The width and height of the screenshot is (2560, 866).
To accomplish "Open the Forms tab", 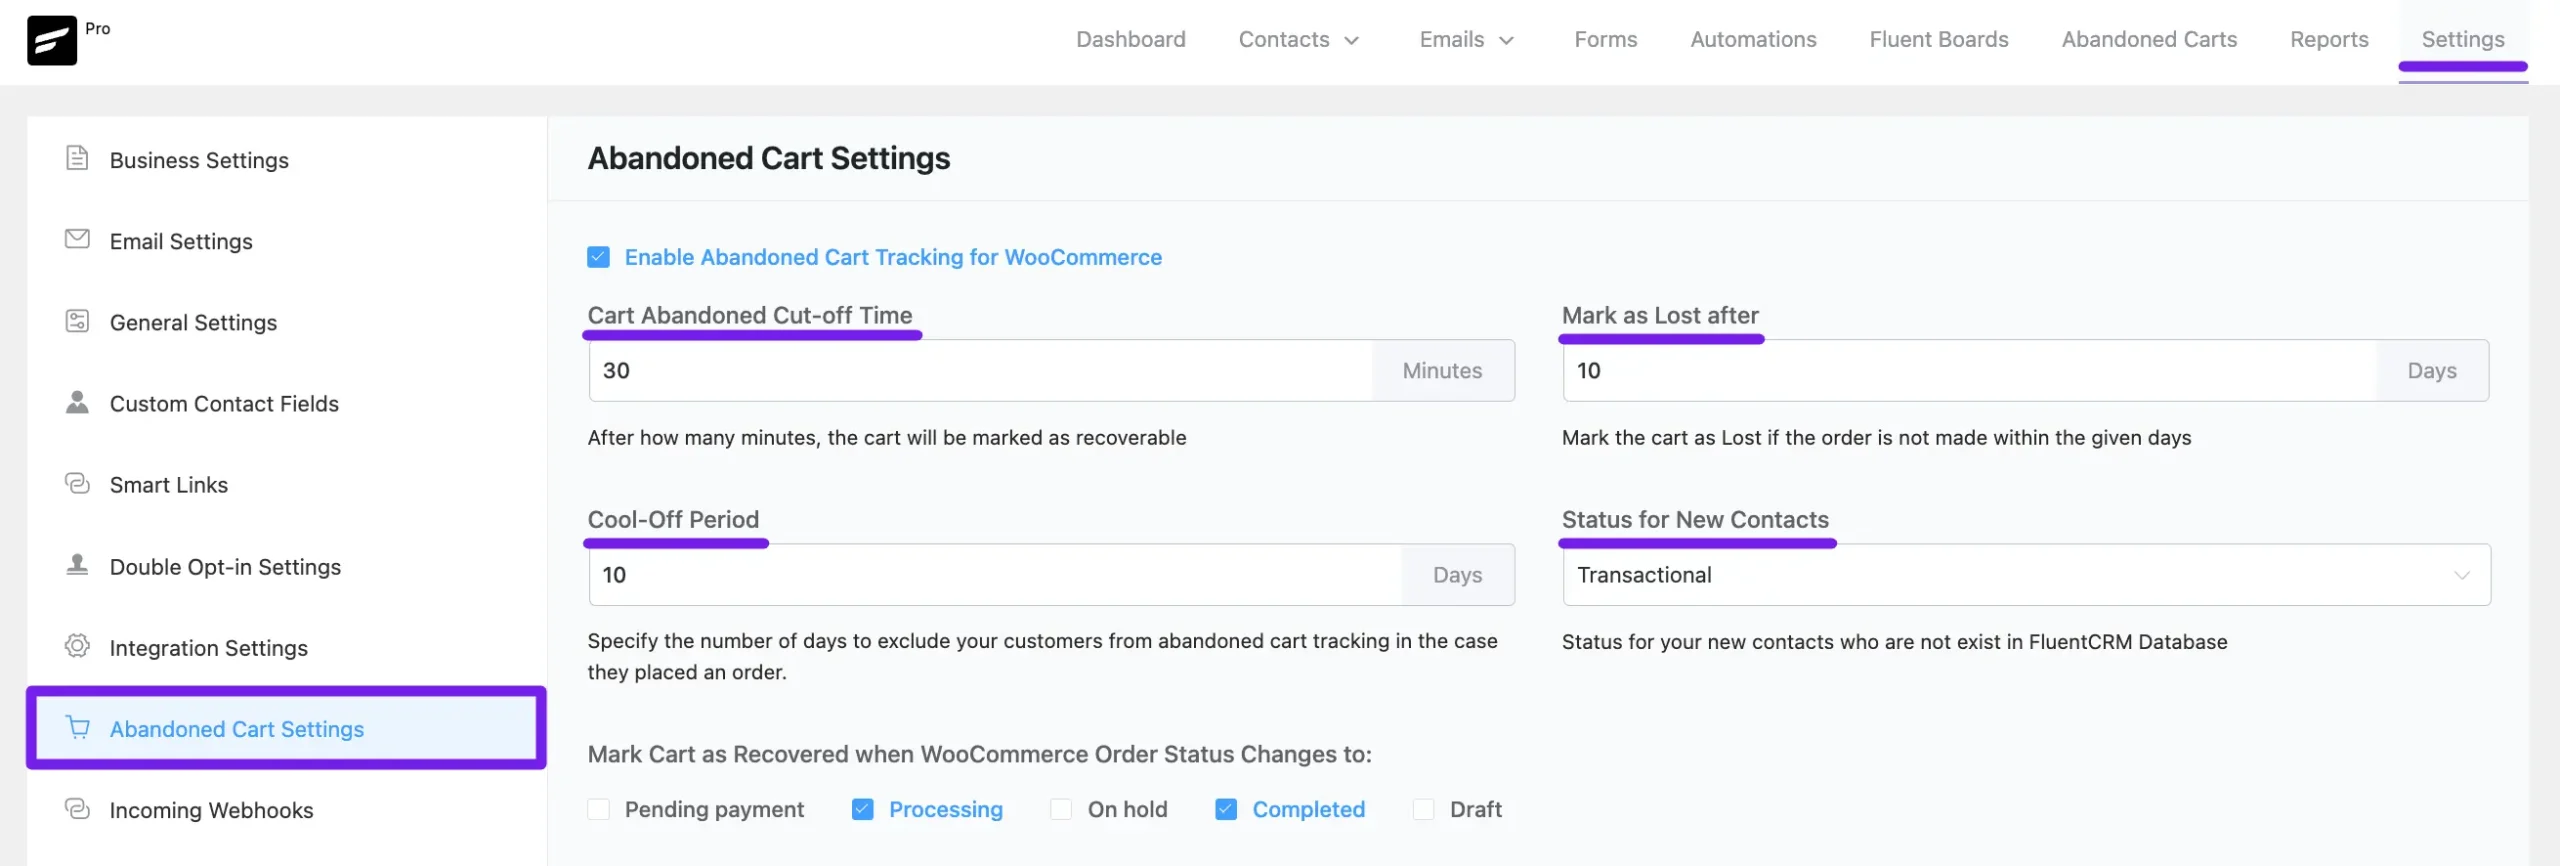I will coord(1606,40).
